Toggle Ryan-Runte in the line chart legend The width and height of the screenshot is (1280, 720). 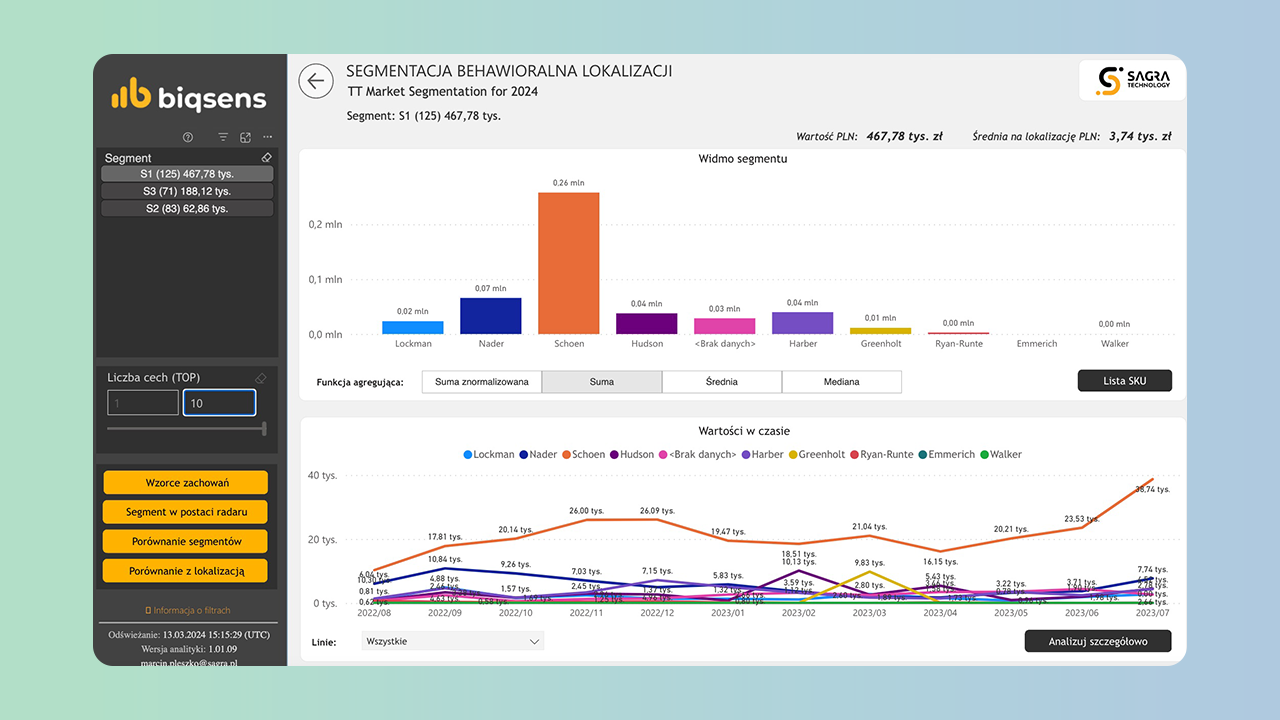(x=881, y=454)
